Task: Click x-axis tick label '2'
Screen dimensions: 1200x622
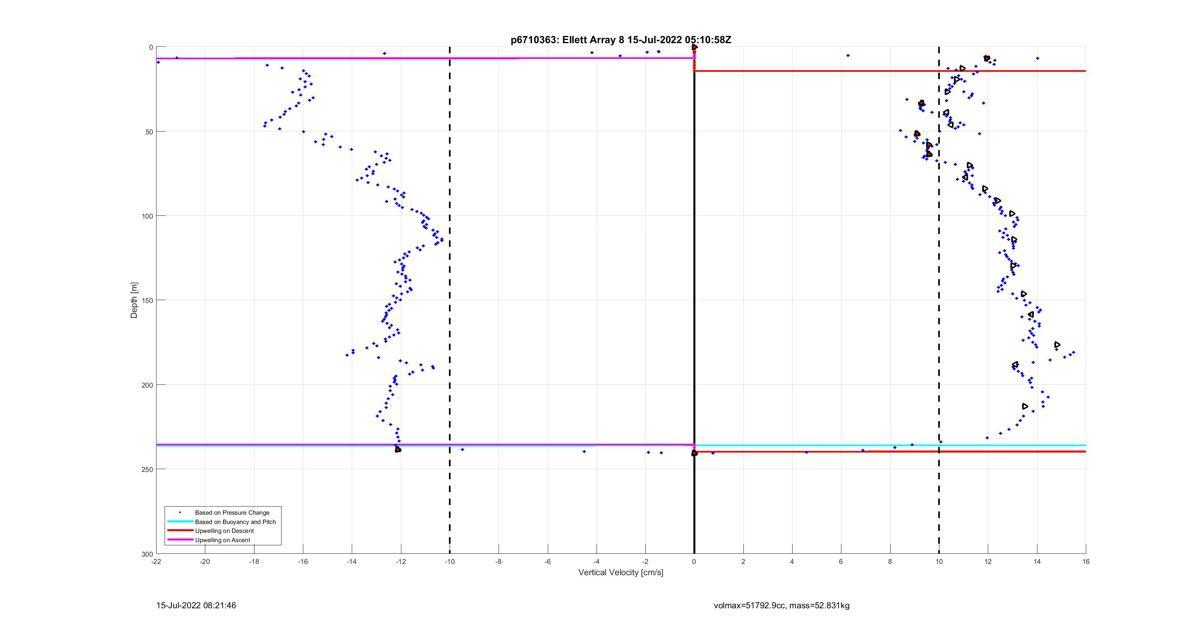Action: point(743,561)
